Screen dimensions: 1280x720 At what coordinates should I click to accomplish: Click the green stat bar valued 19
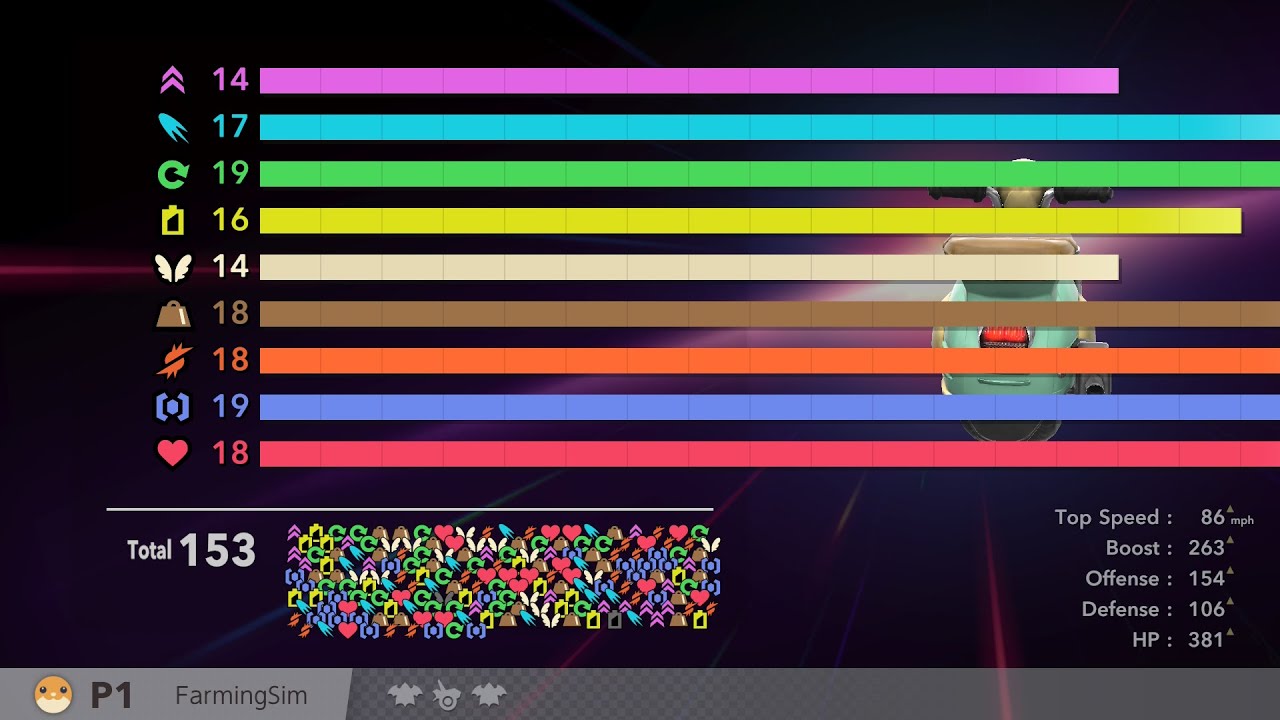click(770, 174)
